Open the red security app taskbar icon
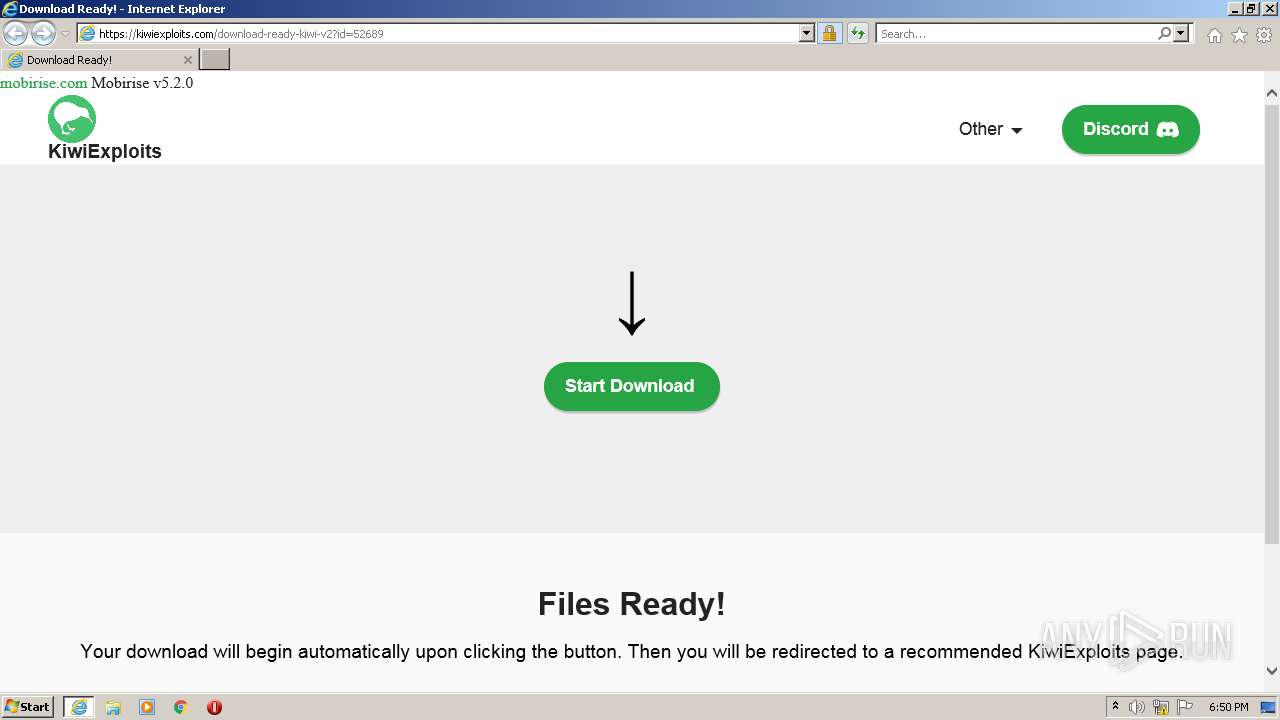This screenshot has height=720, width=1280. click(x=214, y=707)
